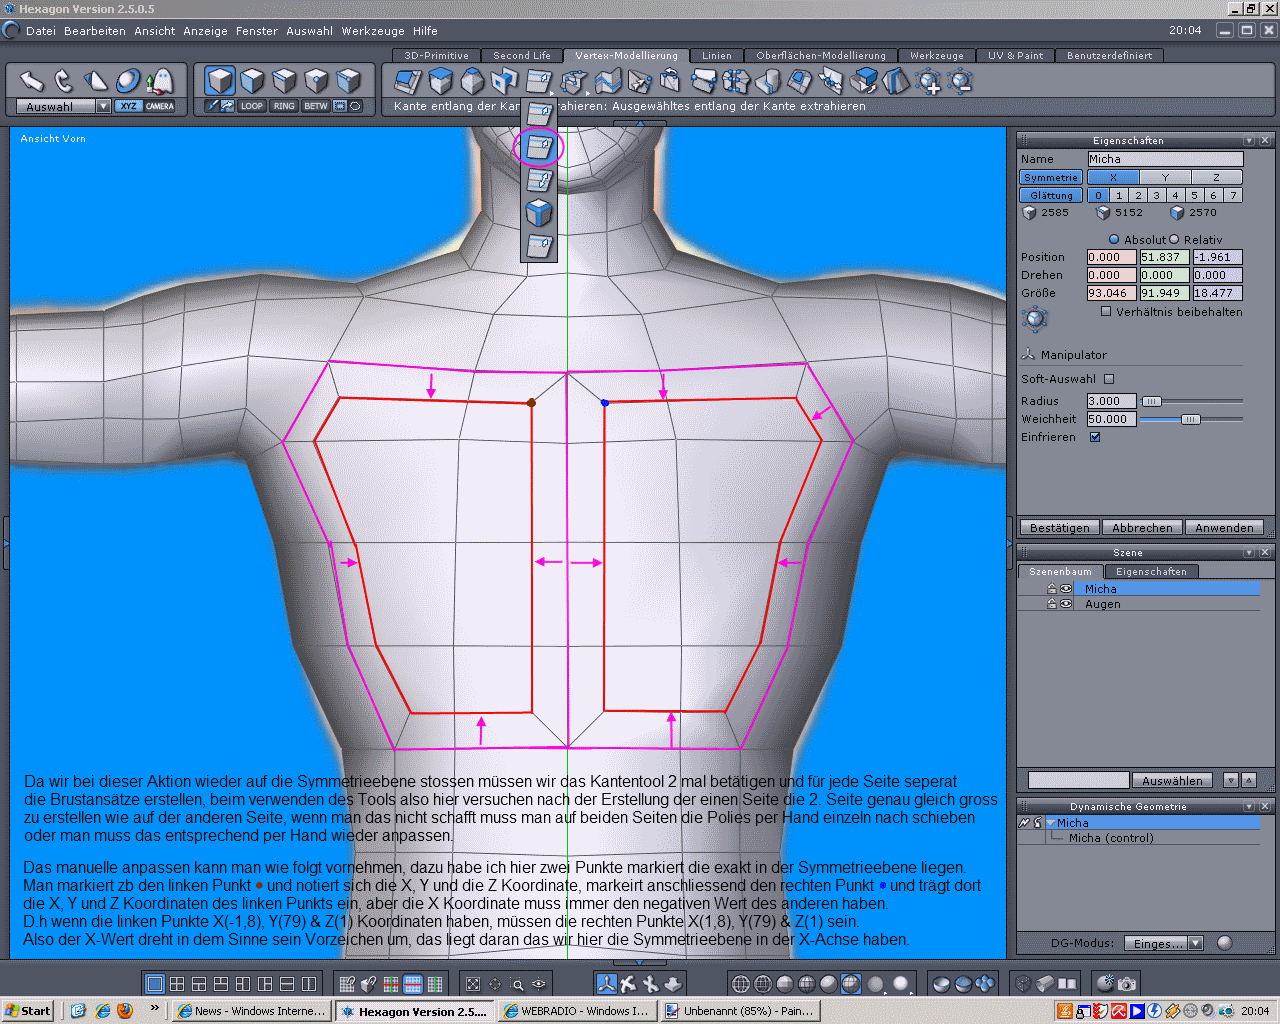The width and height of the screenshot is (1280, 1024).
Task: Pick the magenta-circled edge extrude tool
Action: tap(539, 148)
